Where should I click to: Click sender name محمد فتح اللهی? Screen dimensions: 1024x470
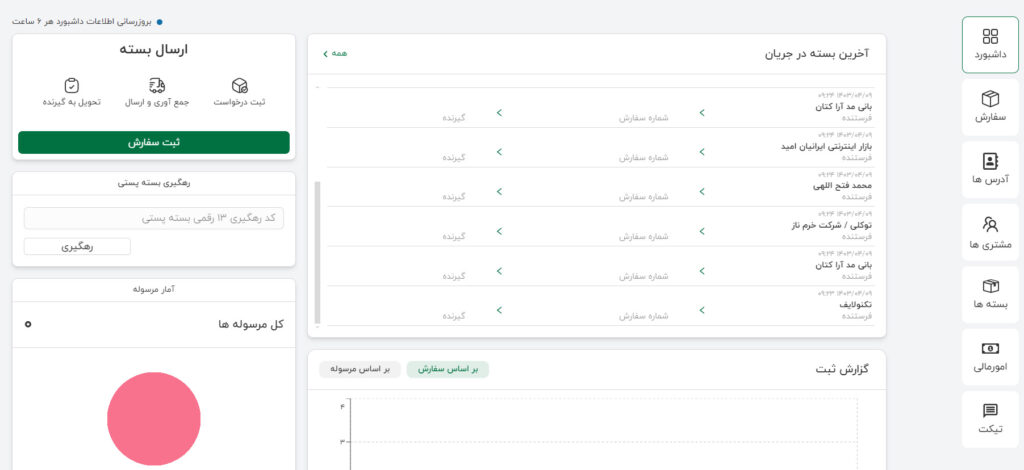[842, 186]
